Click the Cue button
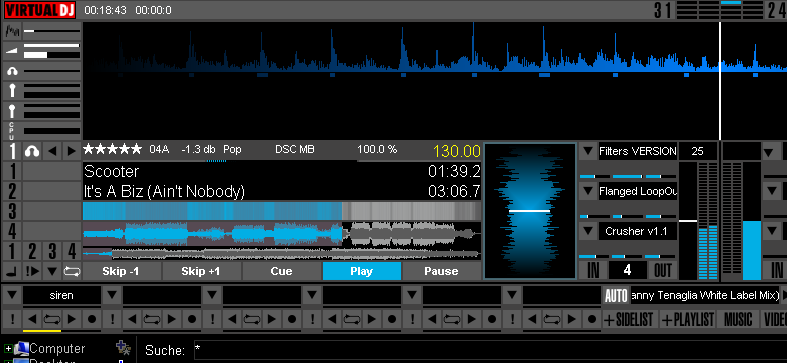Image resolution: width=787 pixels, height=363 pixels. tap(281, 271)
